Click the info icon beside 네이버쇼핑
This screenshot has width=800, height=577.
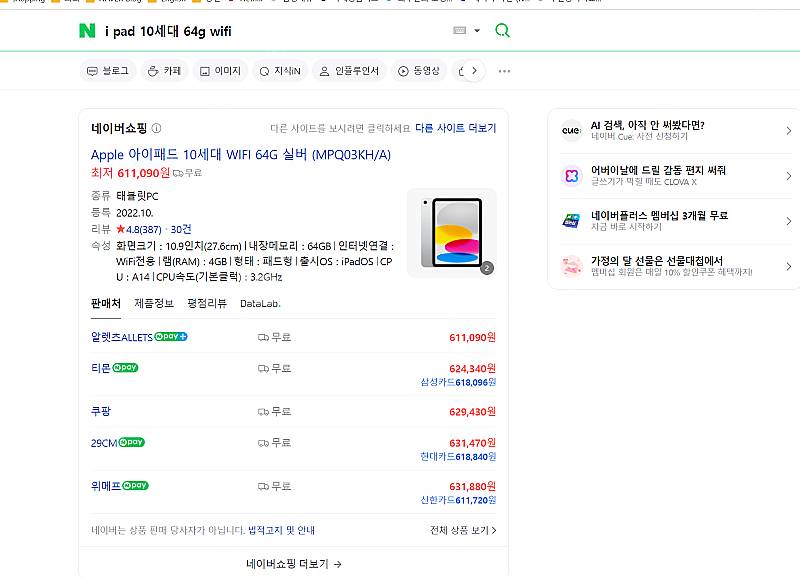tap(157, 128)
